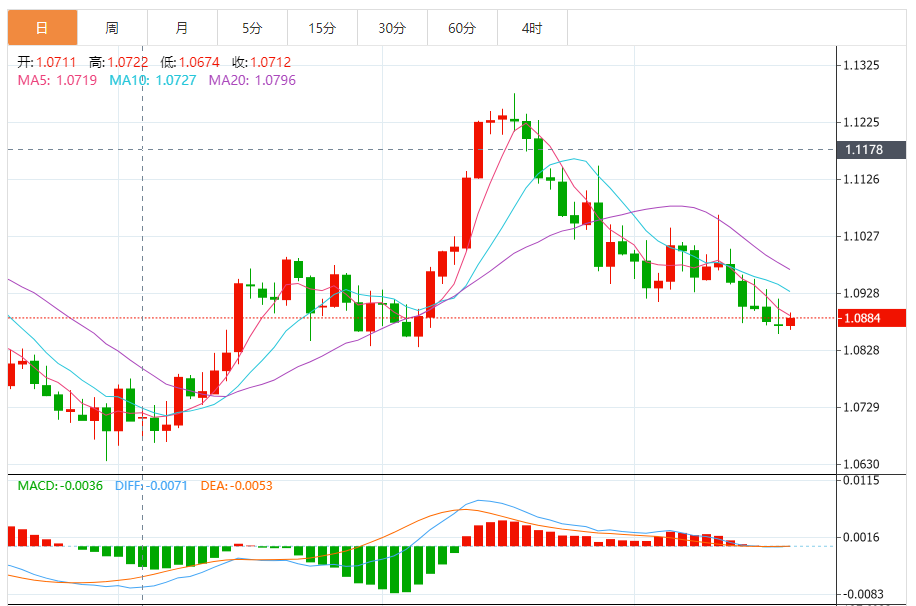Click the 1.1225 price axis label
The height and width of the screenshot is (606, 916).
click(861, 122)
